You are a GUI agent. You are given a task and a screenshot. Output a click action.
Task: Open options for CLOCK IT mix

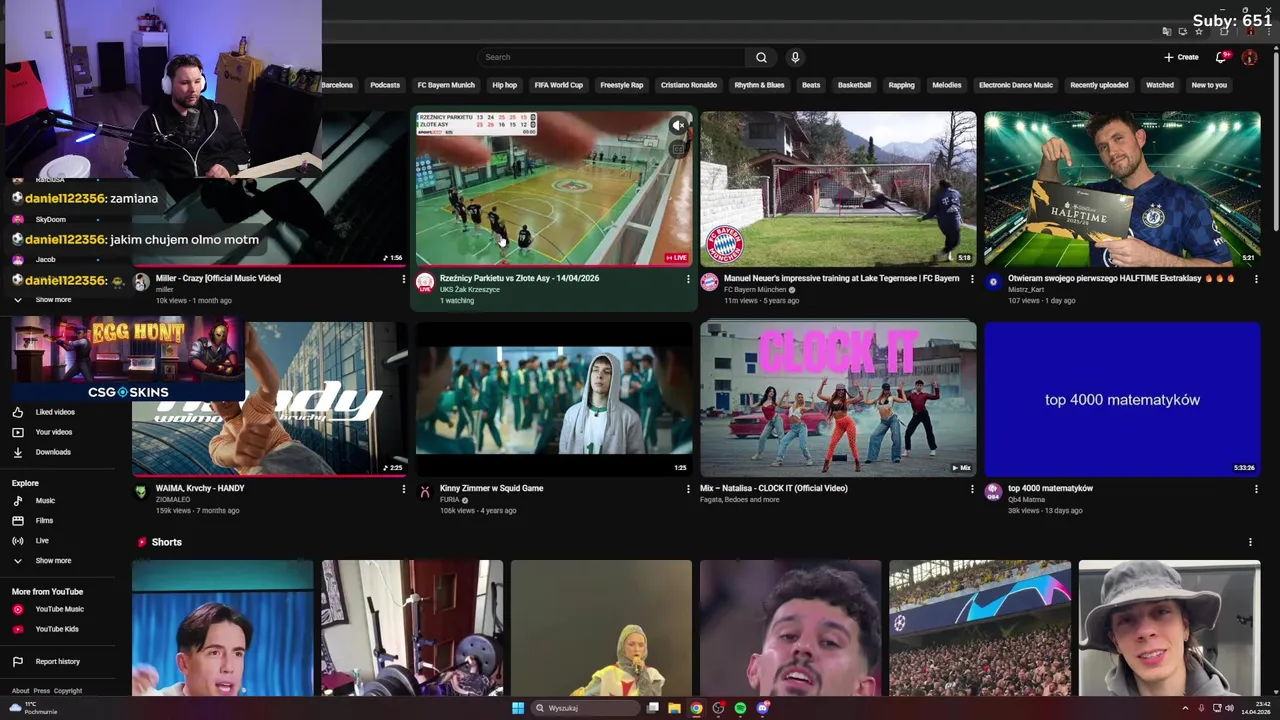[x=972, y=489]
